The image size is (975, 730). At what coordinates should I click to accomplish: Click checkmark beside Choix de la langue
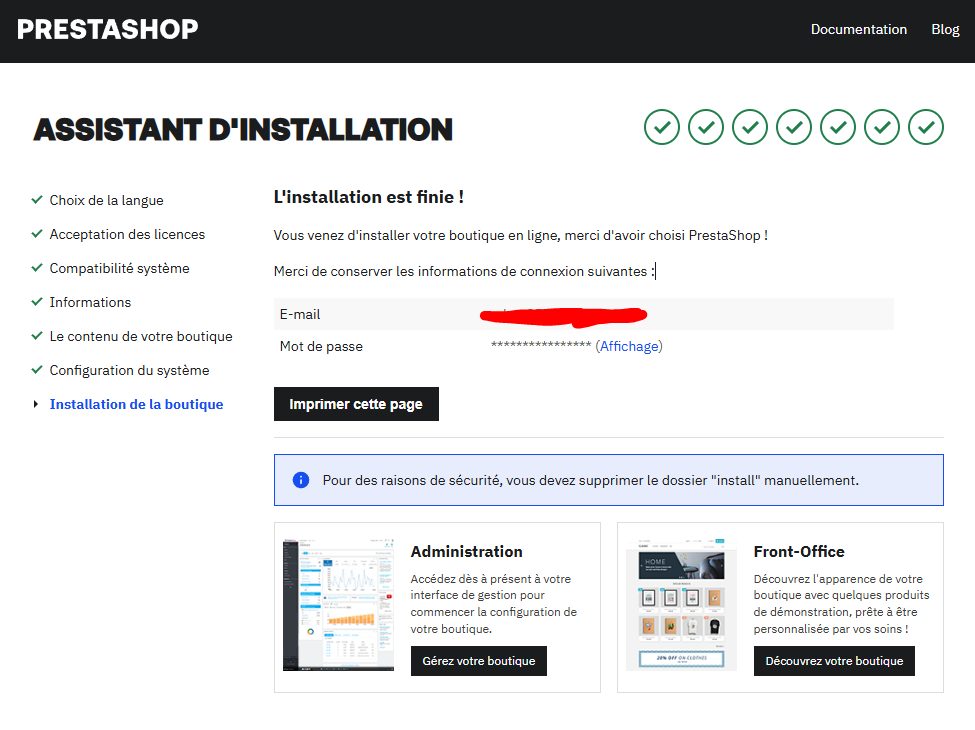click(x=37, y=200)
